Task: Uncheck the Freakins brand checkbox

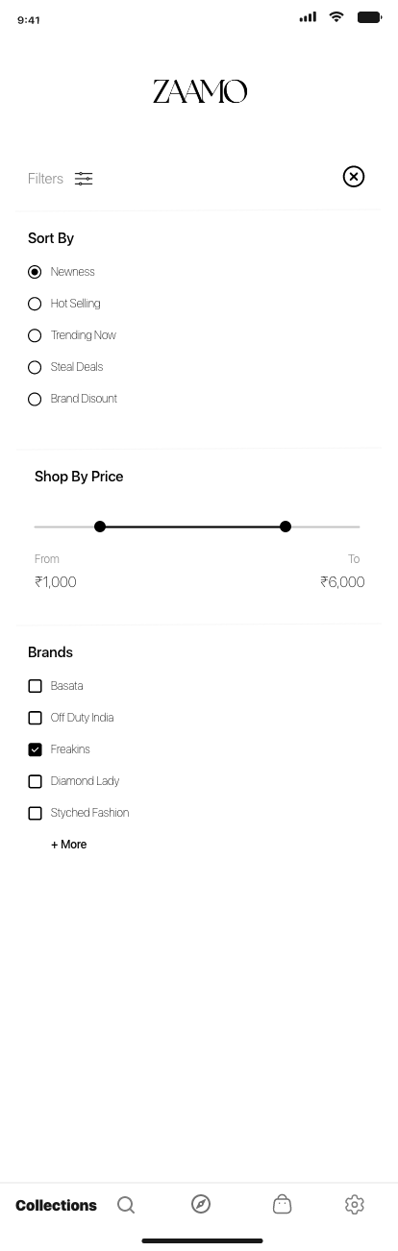Action: click(35, 750)
